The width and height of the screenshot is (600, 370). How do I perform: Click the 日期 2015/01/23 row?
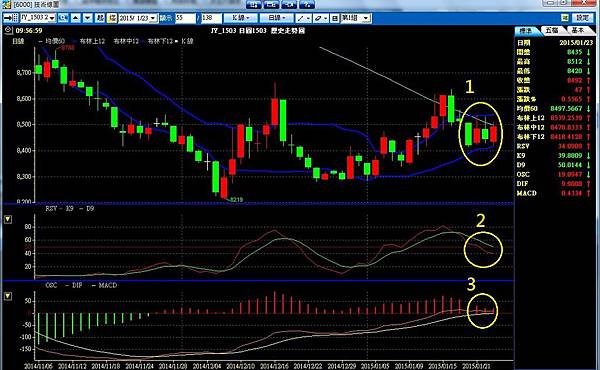555,42
